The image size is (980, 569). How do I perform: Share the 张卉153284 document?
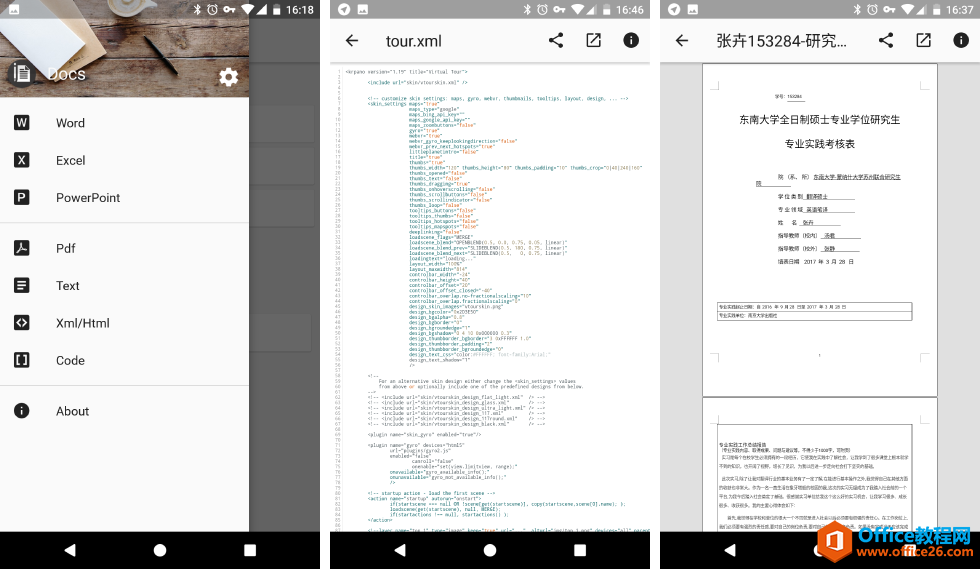886,41
